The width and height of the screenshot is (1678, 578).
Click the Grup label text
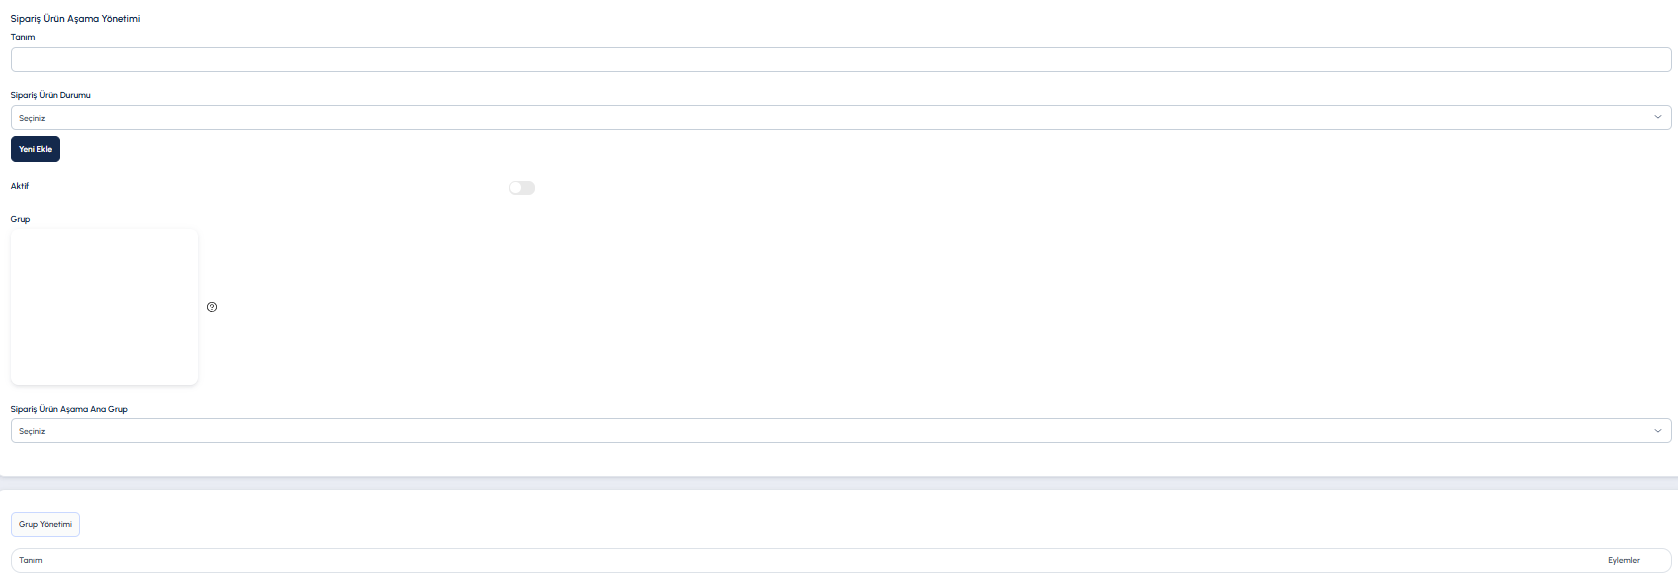point(21,219)
